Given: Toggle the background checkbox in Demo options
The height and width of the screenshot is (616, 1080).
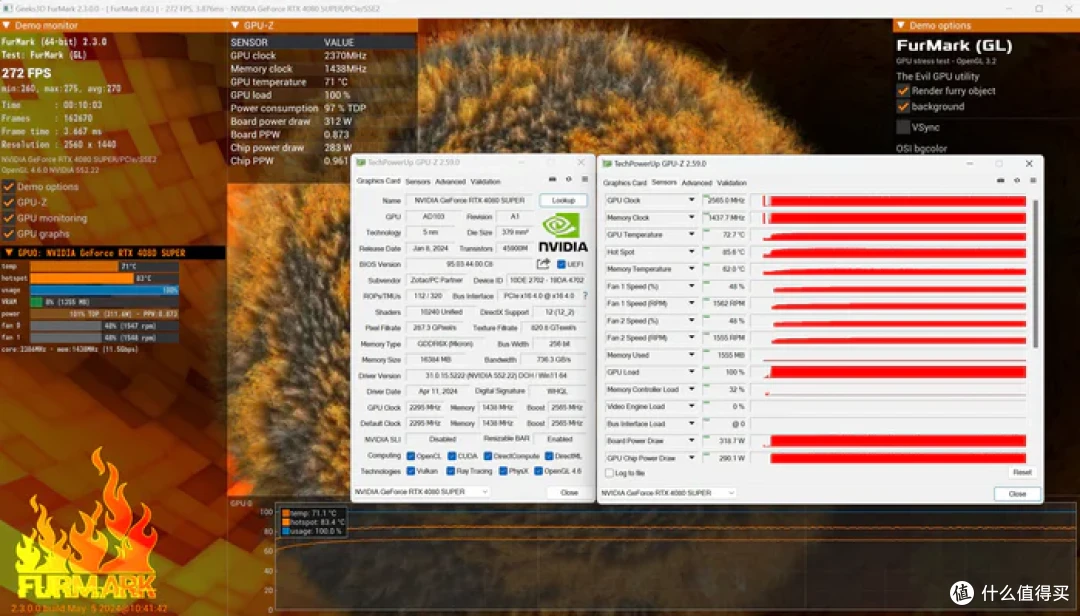Looking at the screenshot, I should pos(903,107).
